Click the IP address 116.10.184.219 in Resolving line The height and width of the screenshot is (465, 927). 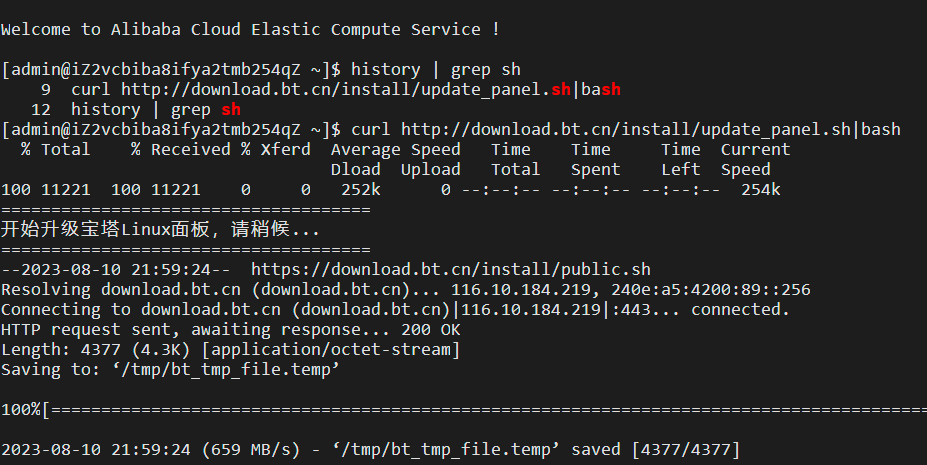pos(521,290)
